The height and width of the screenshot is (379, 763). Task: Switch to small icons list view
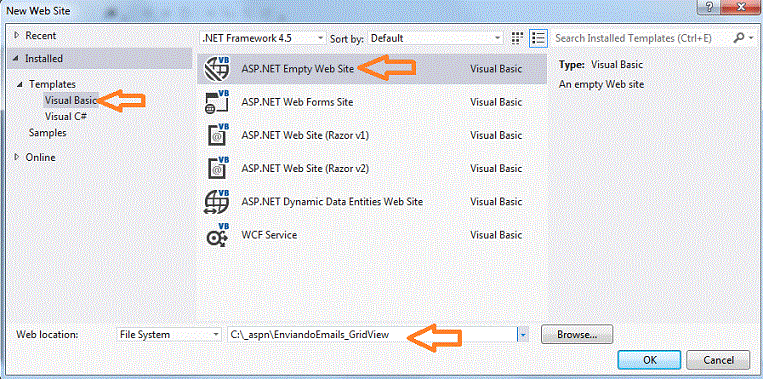[x=539, y=38]
